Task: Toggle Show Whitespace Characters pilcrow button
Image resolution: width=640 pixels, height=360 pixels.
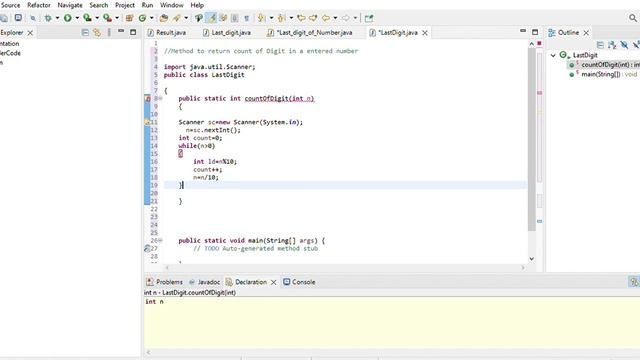Action: tap(247, 18)
